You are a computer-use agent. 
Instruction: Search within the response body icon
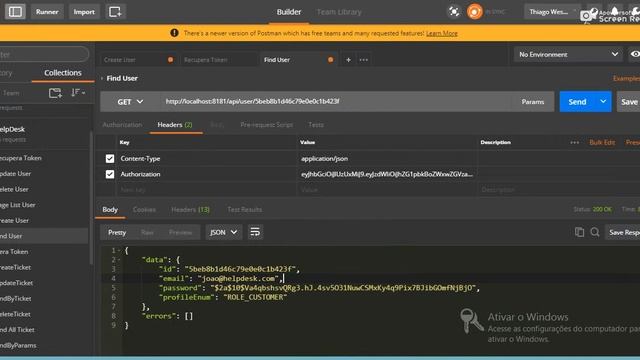[x=595, y=232]
